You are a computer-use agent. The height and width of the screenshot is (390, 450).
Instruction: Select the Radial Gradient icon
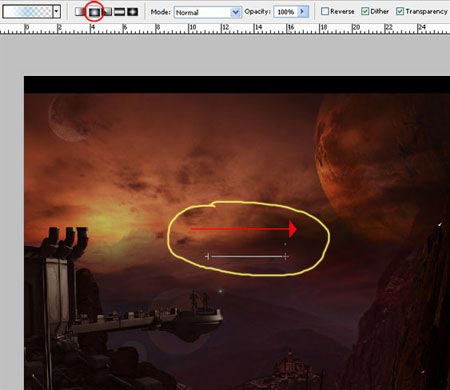[94, 12]
